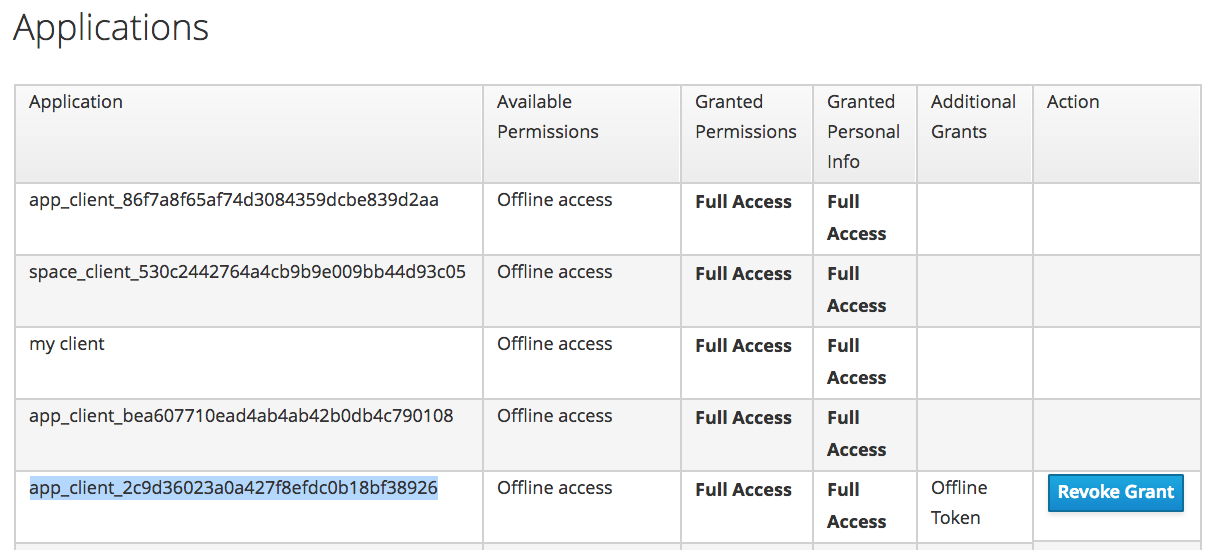Click the Granted Permissions column header
1218x550 pixels.
(746, 117)
